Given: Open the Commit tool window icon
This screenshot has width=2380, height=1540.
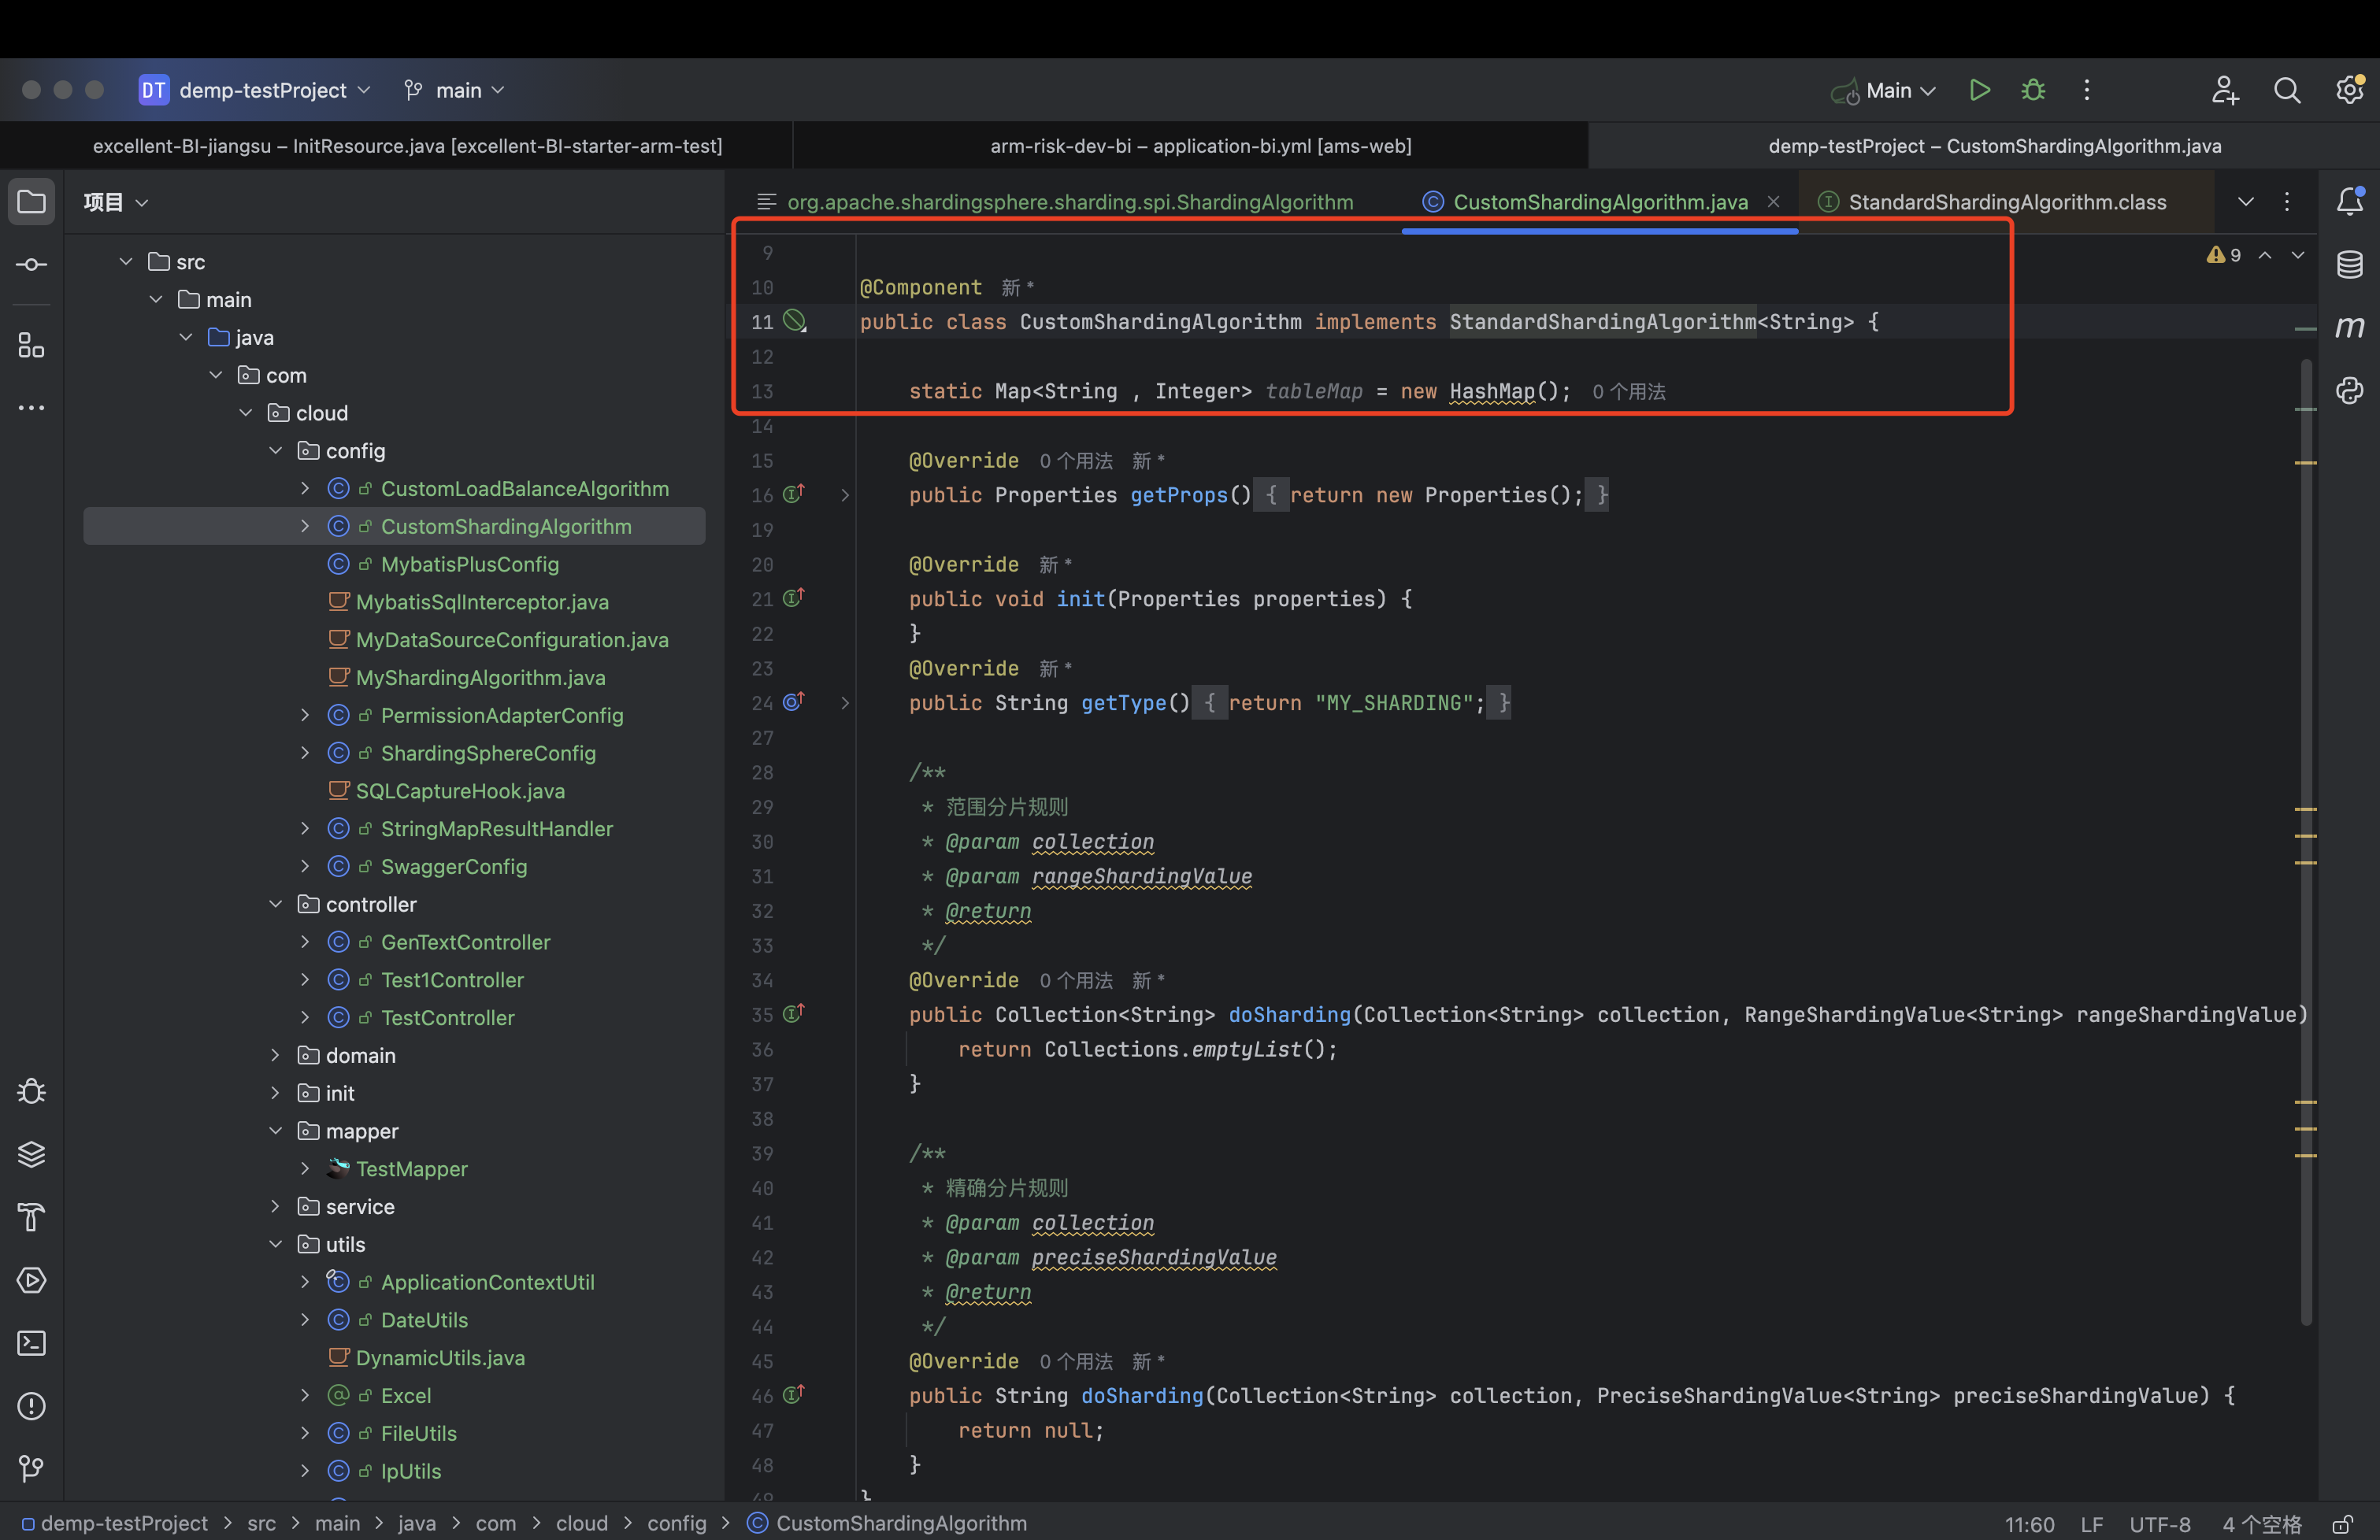Looking at the screenshot, I should pyautogui.click(x=31, y=265).
